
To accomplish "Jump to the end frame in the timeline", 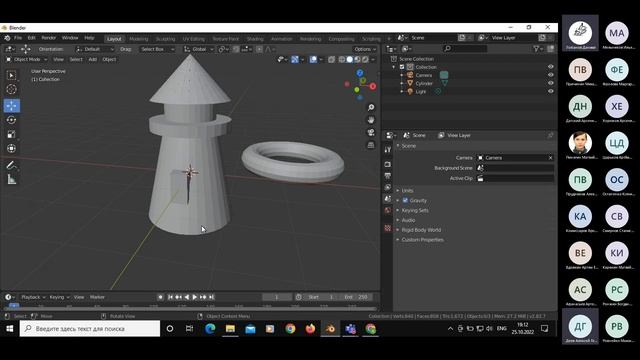I will point(211,297).
